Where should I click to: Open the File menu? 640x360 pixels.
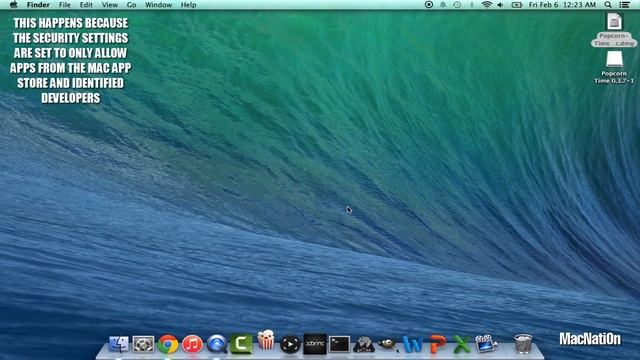click(64, 5)
